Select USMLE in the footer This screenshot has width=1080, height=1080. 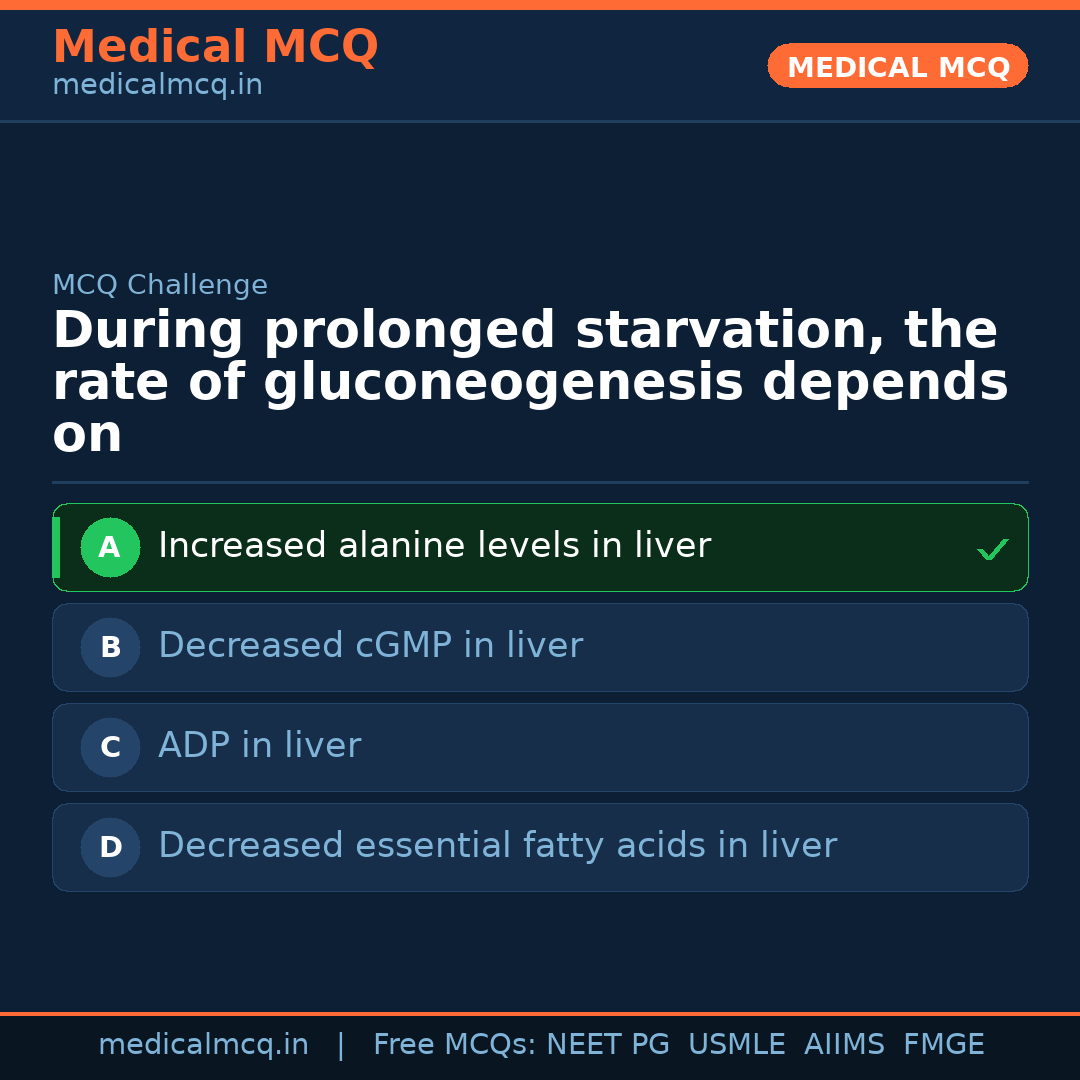[736, 1045]
